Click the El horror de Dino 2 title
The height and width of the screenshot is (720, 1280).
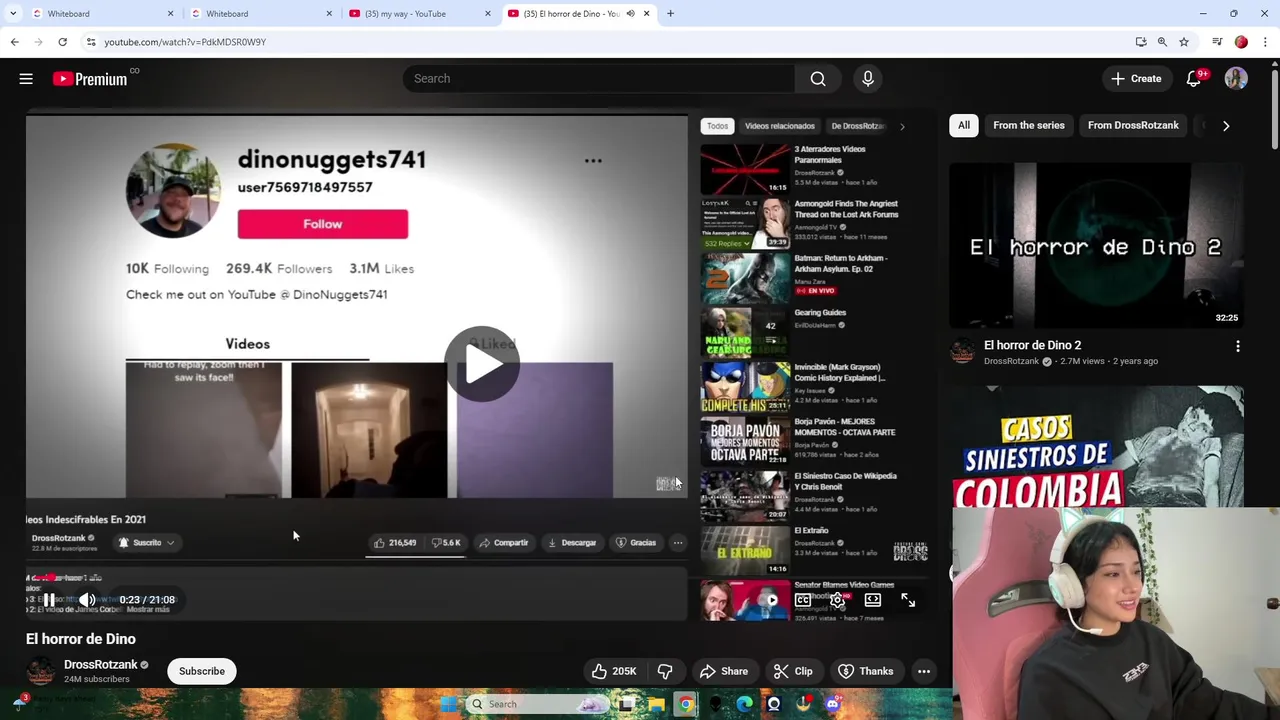(x=1032, y=345)
